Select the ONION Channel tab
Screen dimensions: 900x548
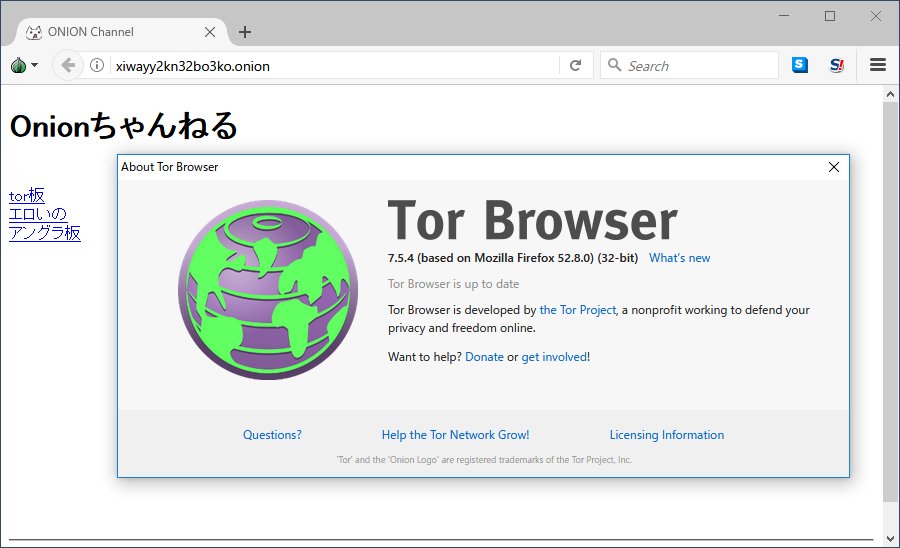122,32
